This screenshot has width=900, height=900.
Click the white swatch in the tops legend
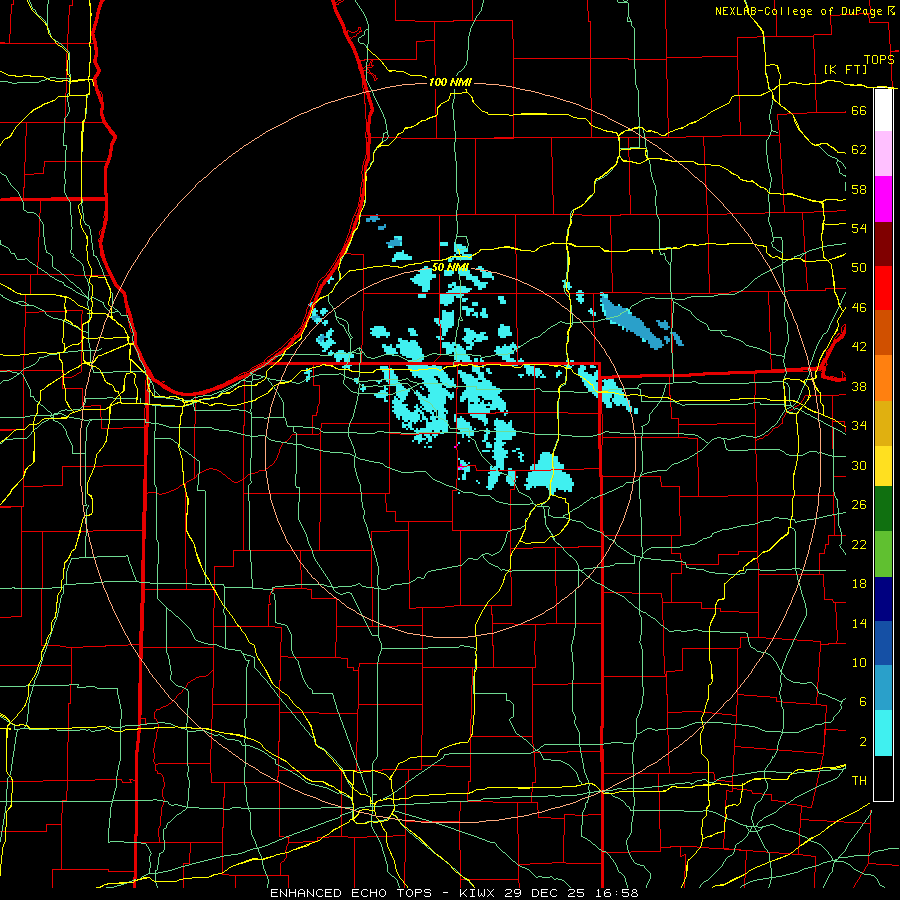[883, 110]
